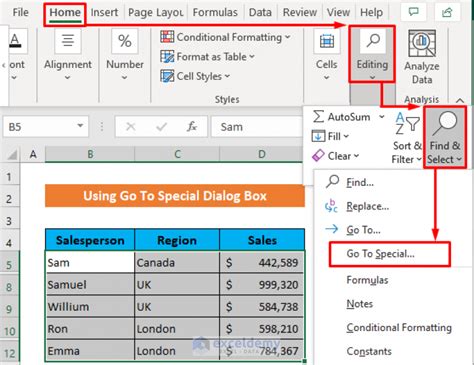Click the Comments speech bubble icon
The height and width of the screenshot is (365, 474).
tap(414, 13)
